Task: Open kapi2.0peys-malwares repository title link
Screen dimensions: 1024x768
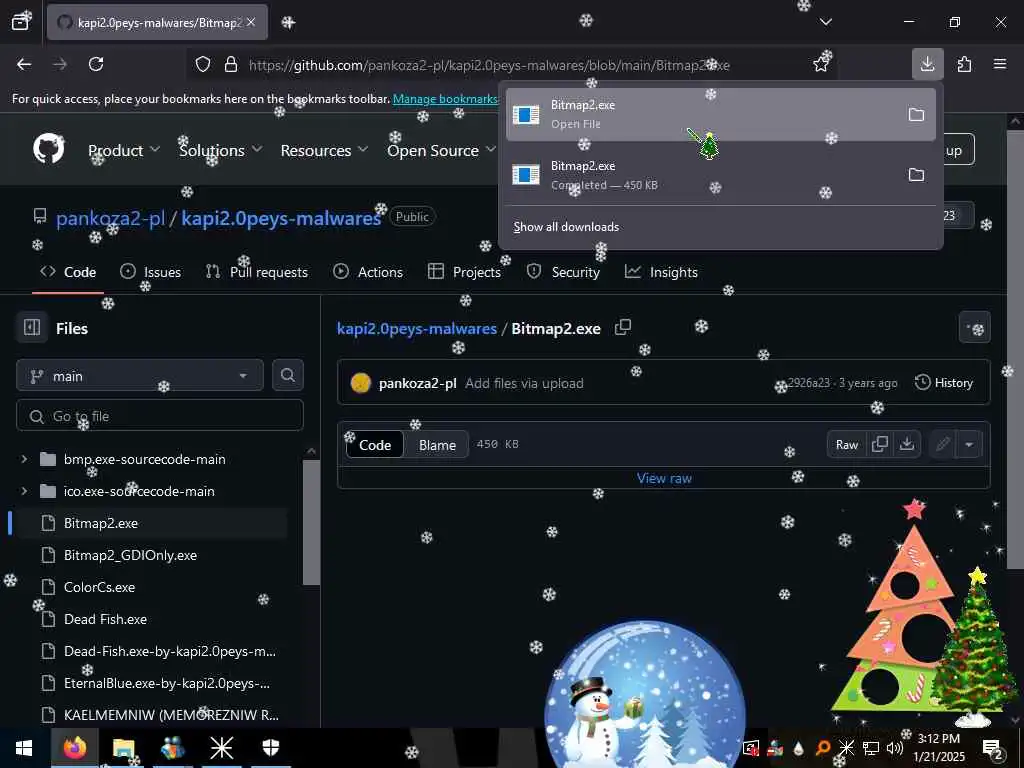Action: [x=281, y=218]
